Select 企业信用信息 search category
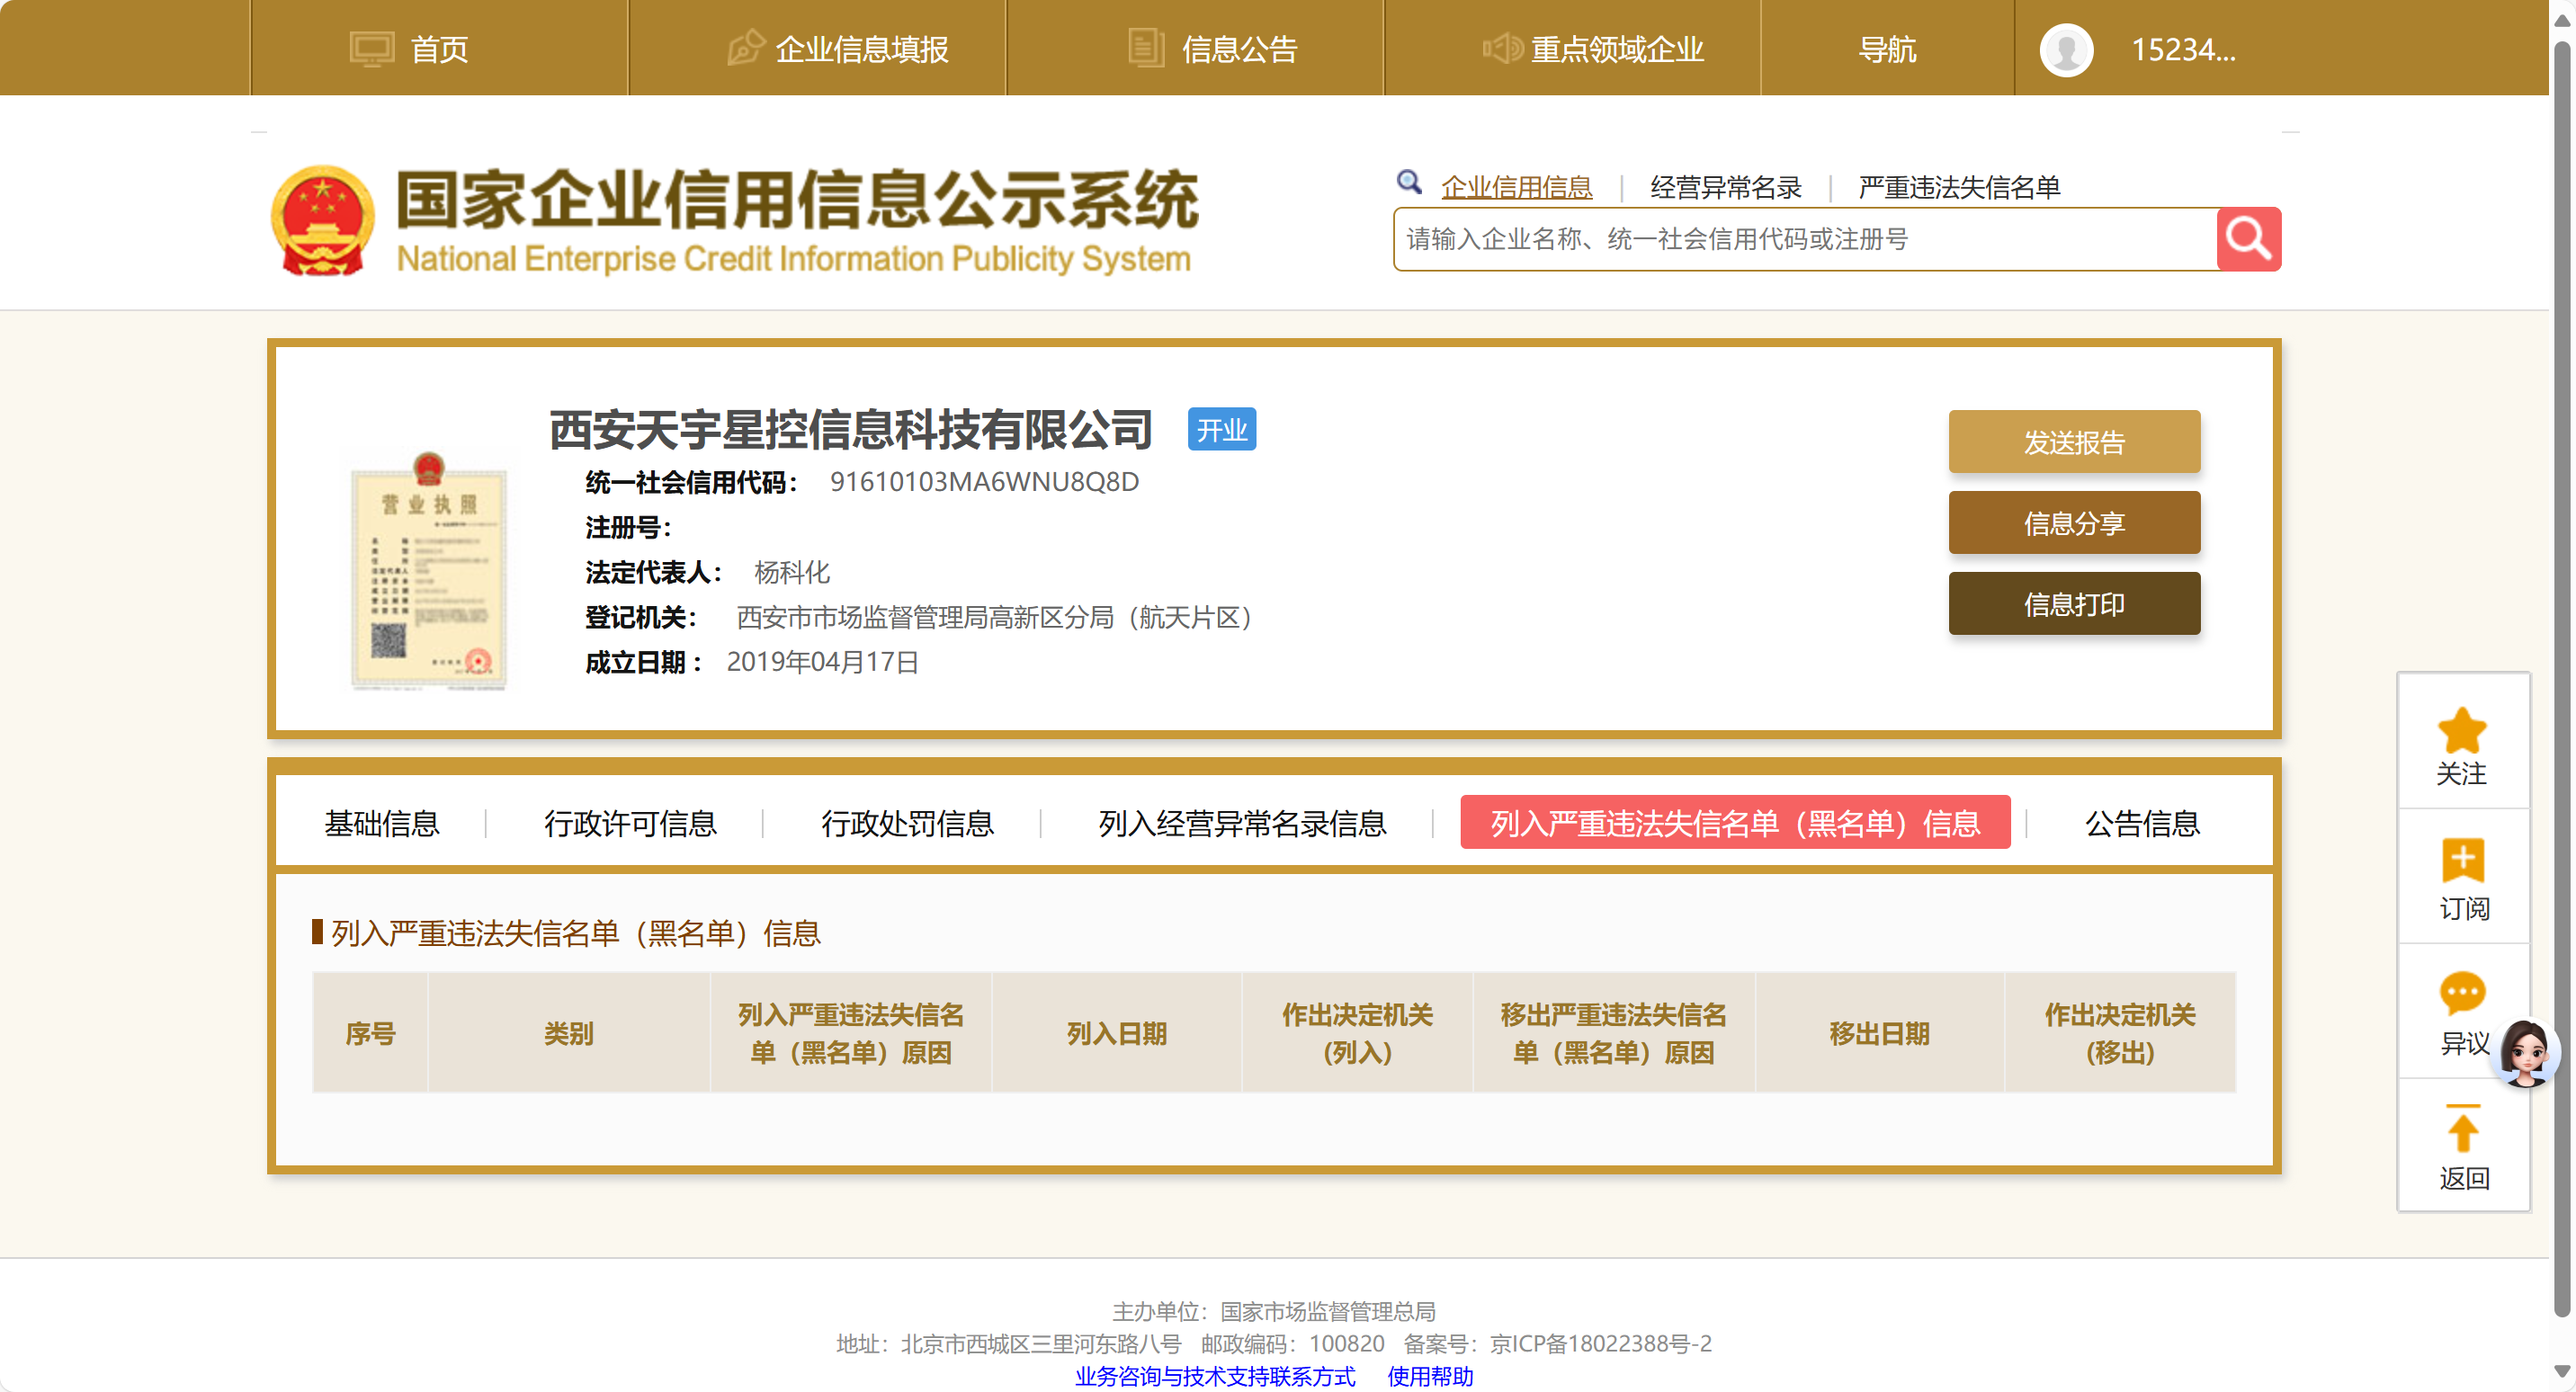The width and height of the screenshot is (2576, 1392). 1516,187
